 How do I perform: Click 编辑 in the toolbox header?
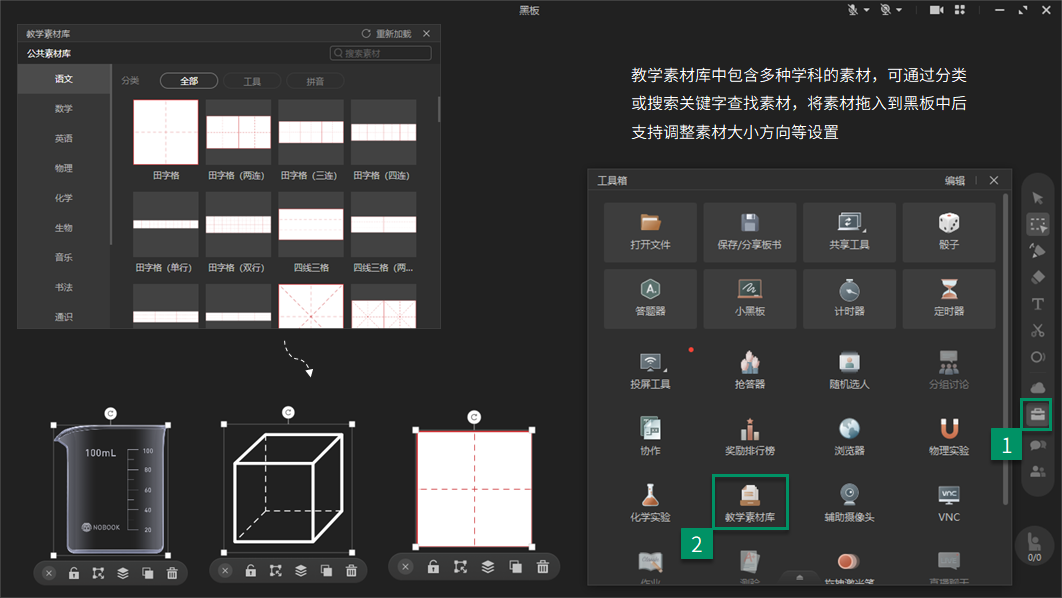955,180
